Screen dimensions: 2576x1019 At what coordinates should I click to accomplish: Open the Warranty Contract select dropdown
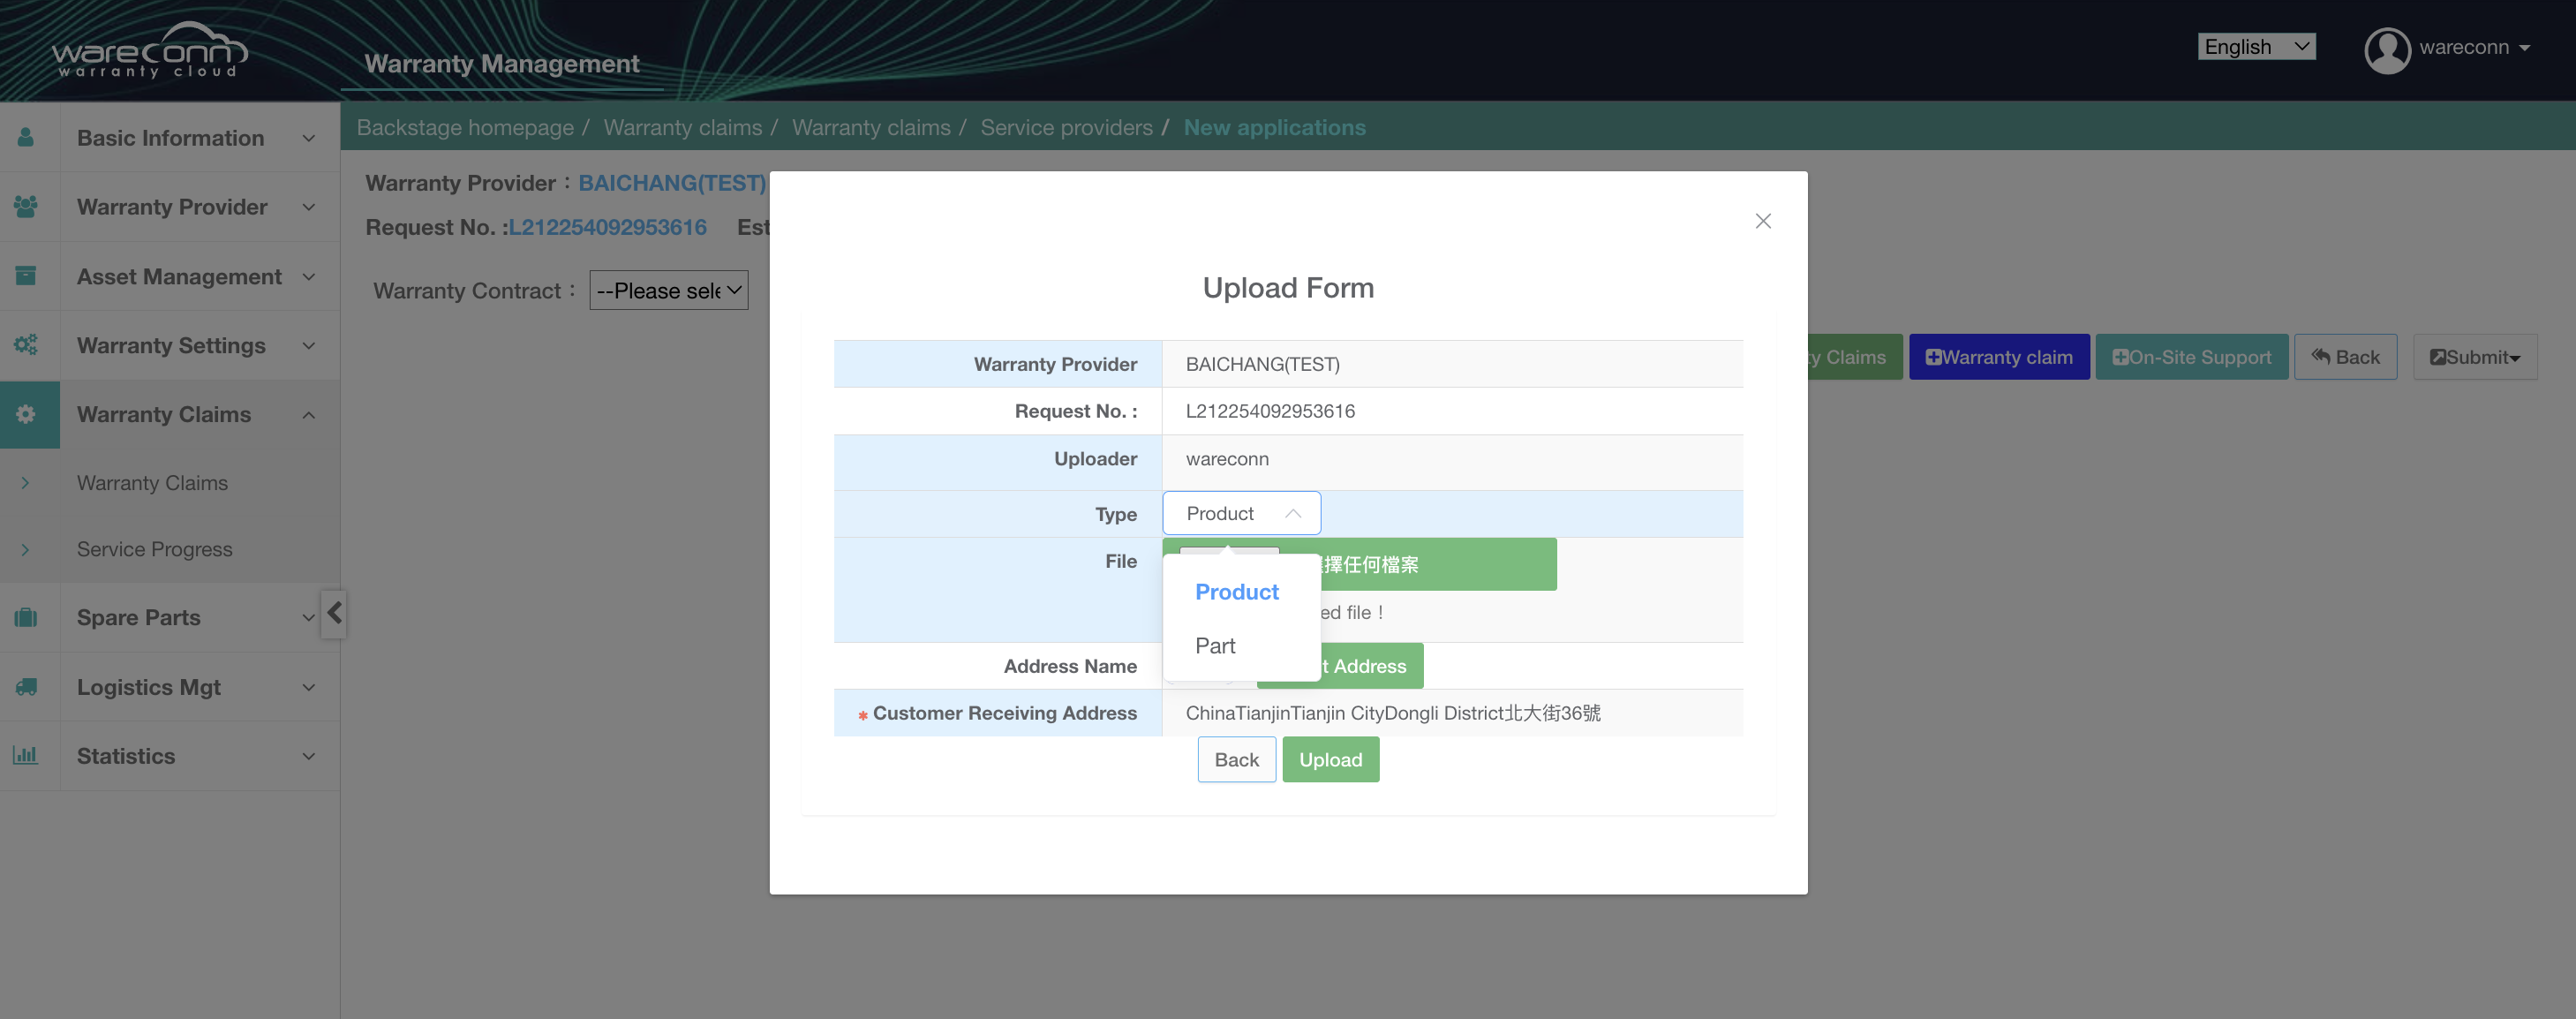668,290
